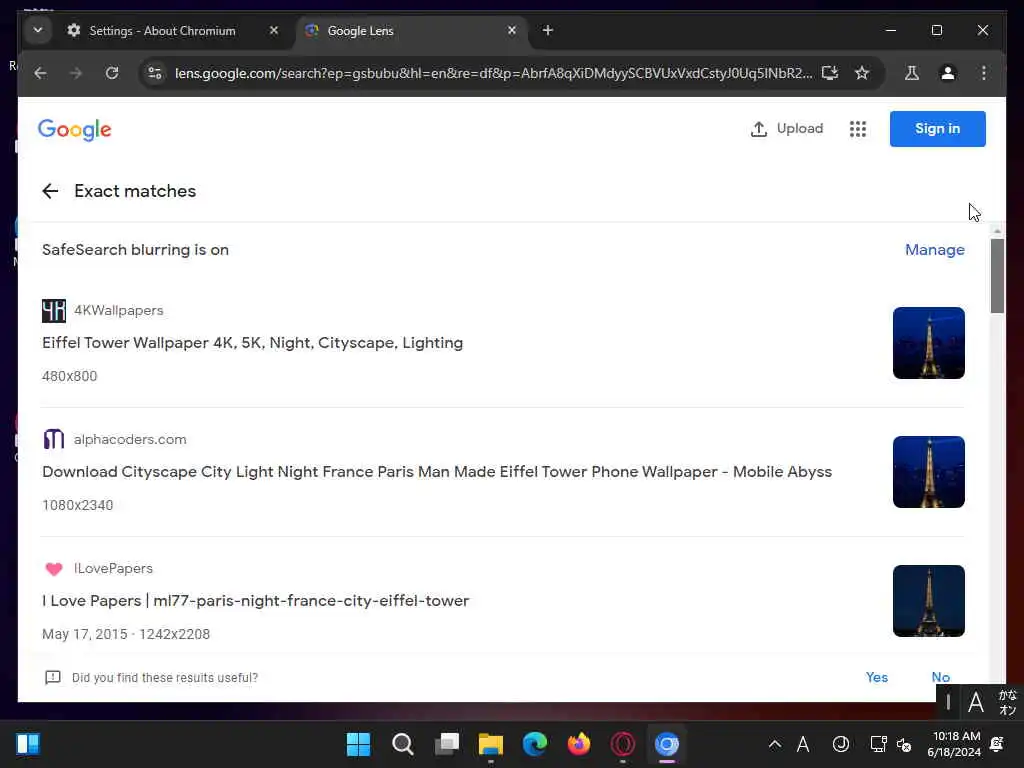Click 'alphacoders.com' source name text

[x=130, y=440]
